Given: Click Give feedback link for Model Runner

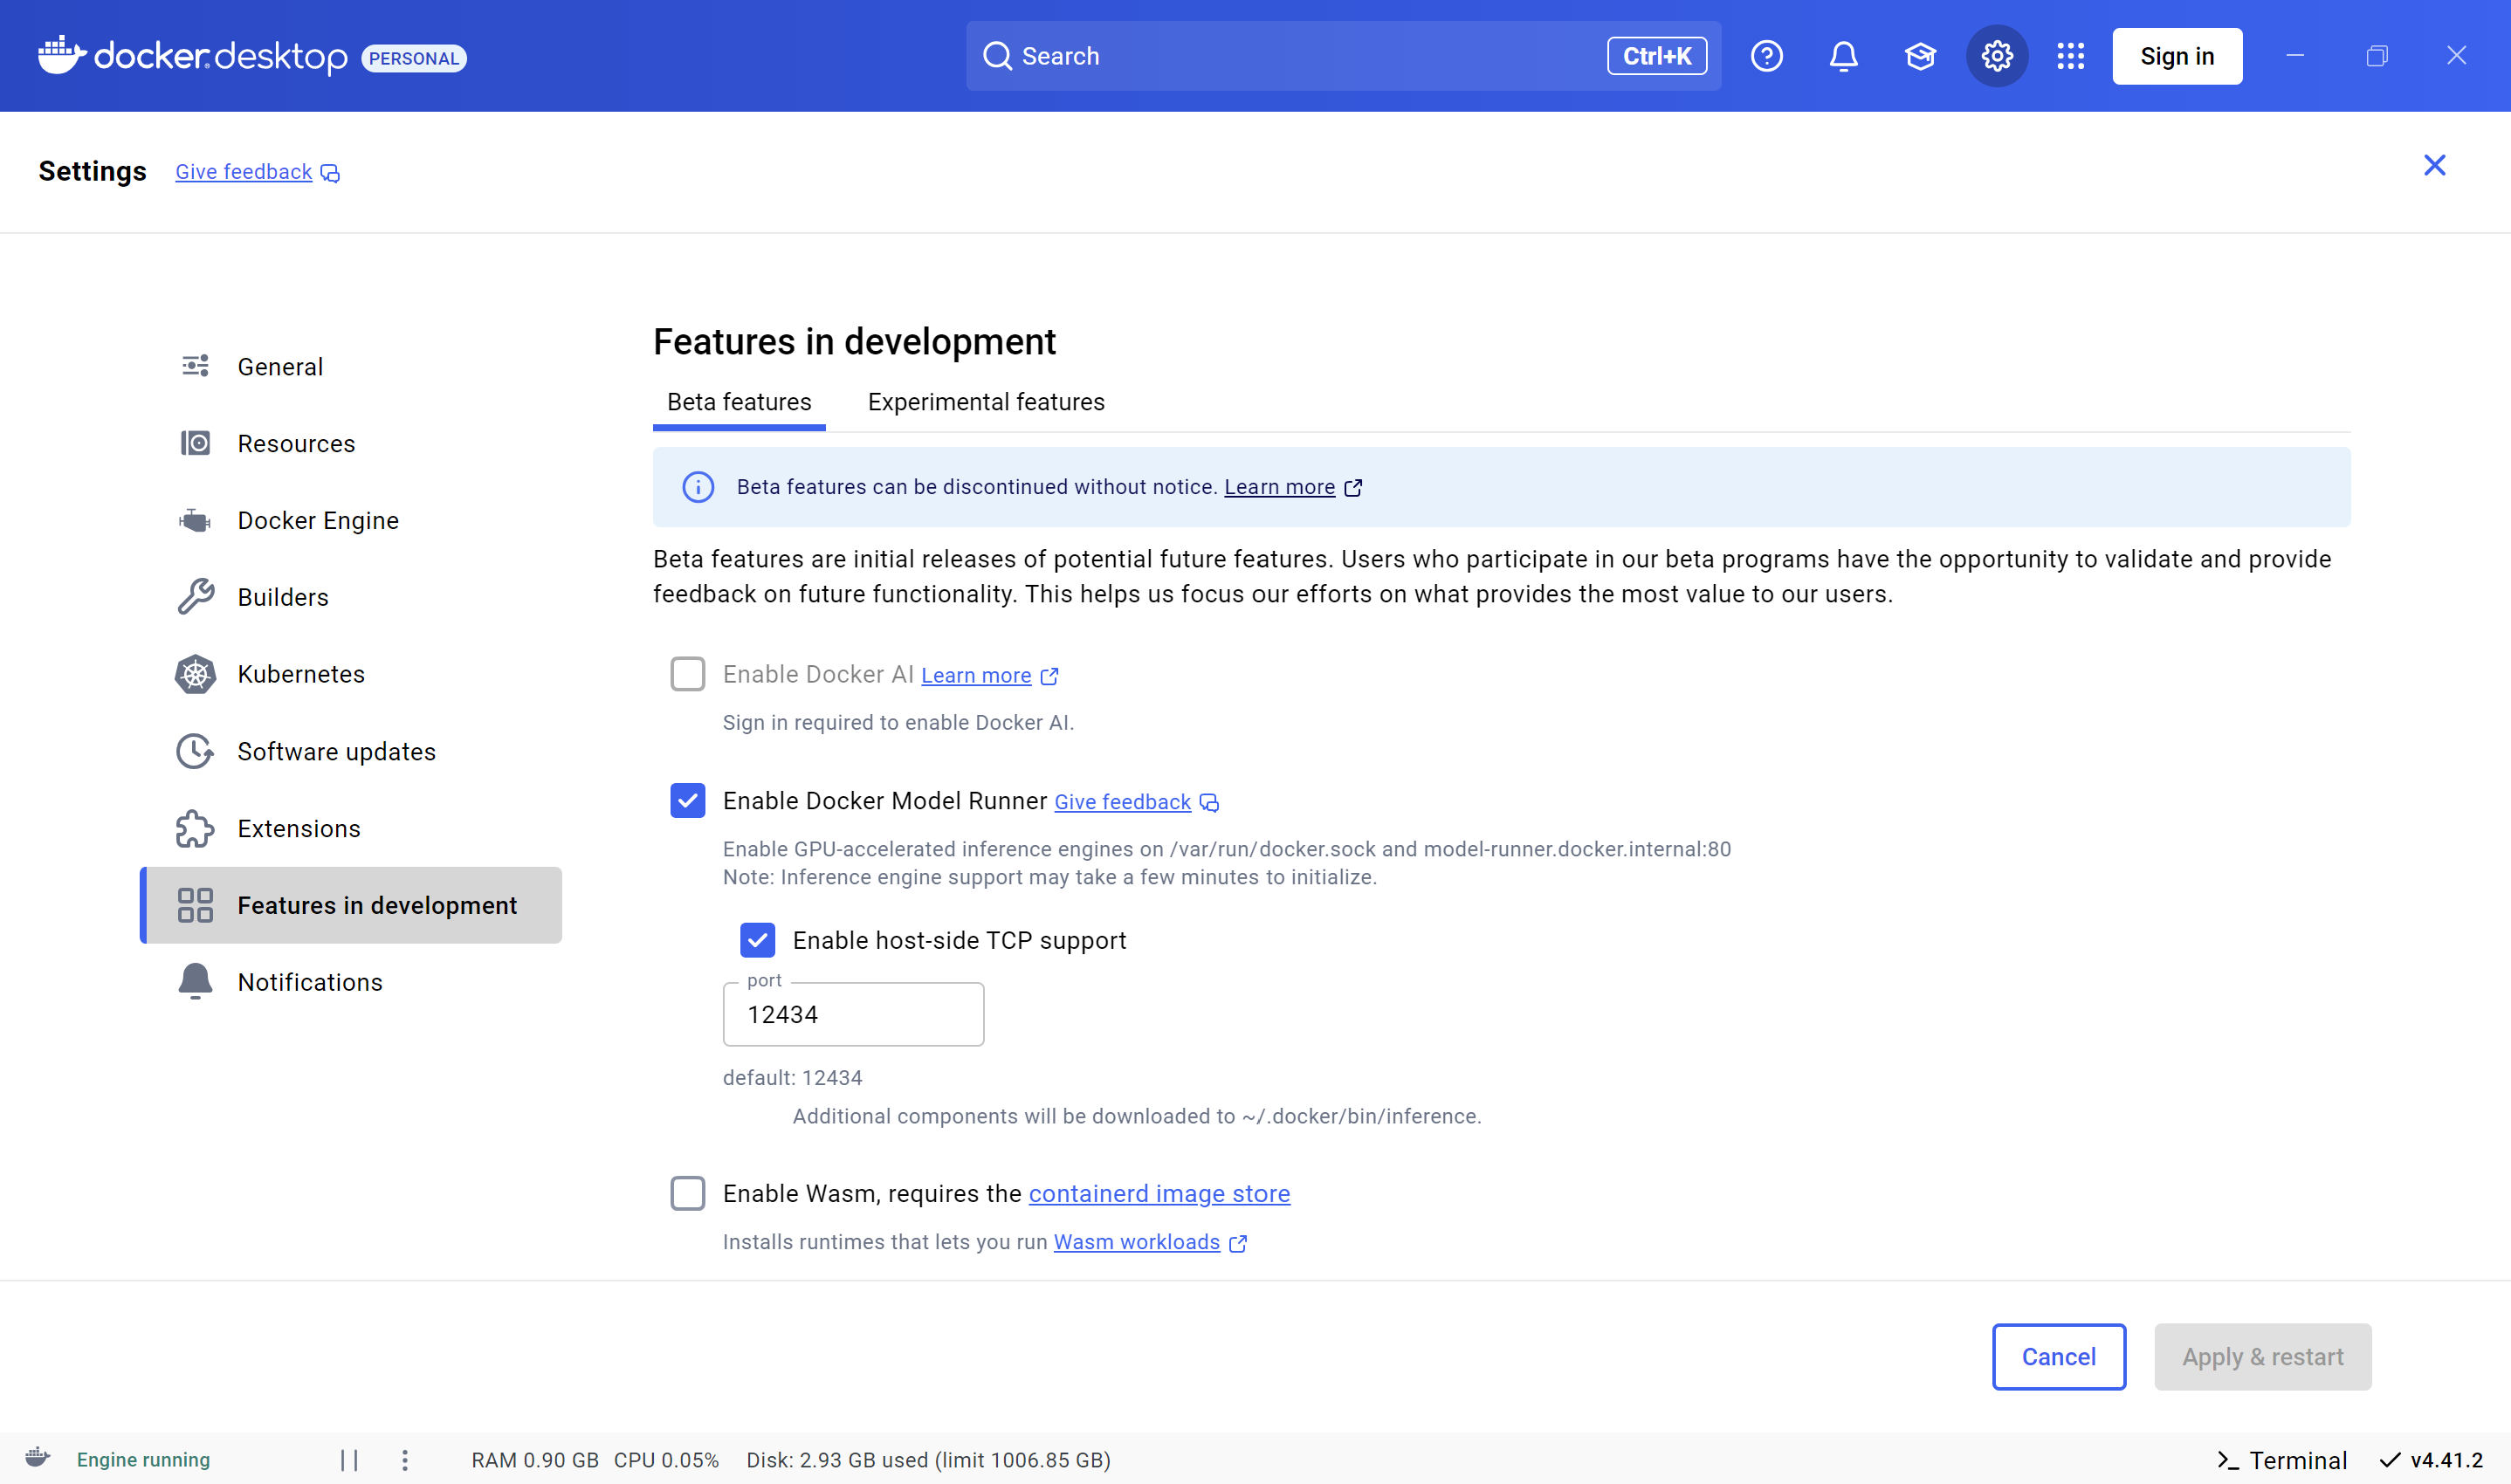Looking at the screenshot, I should pyautogui.click(x=1122, y=802).
